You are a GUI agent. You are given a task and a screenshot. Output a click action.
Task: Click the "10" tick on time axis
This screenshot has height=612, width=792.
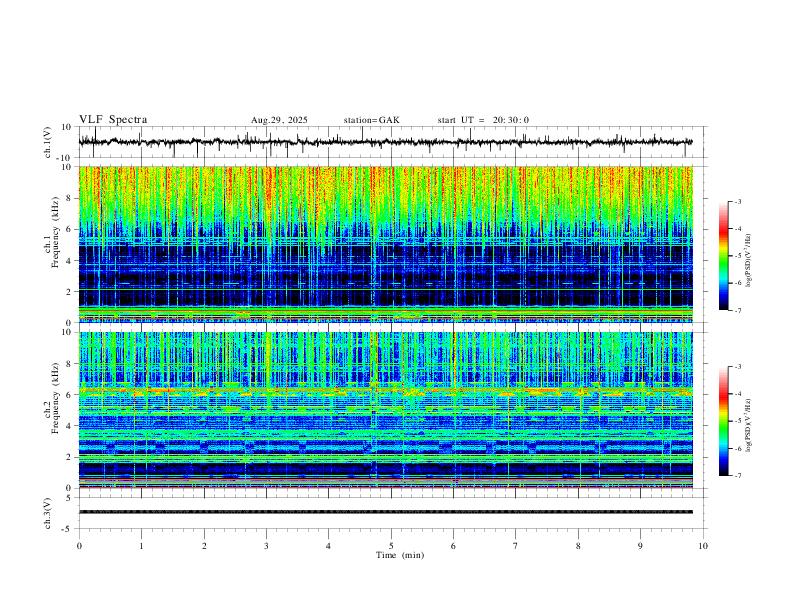click(x=703, y=546)
